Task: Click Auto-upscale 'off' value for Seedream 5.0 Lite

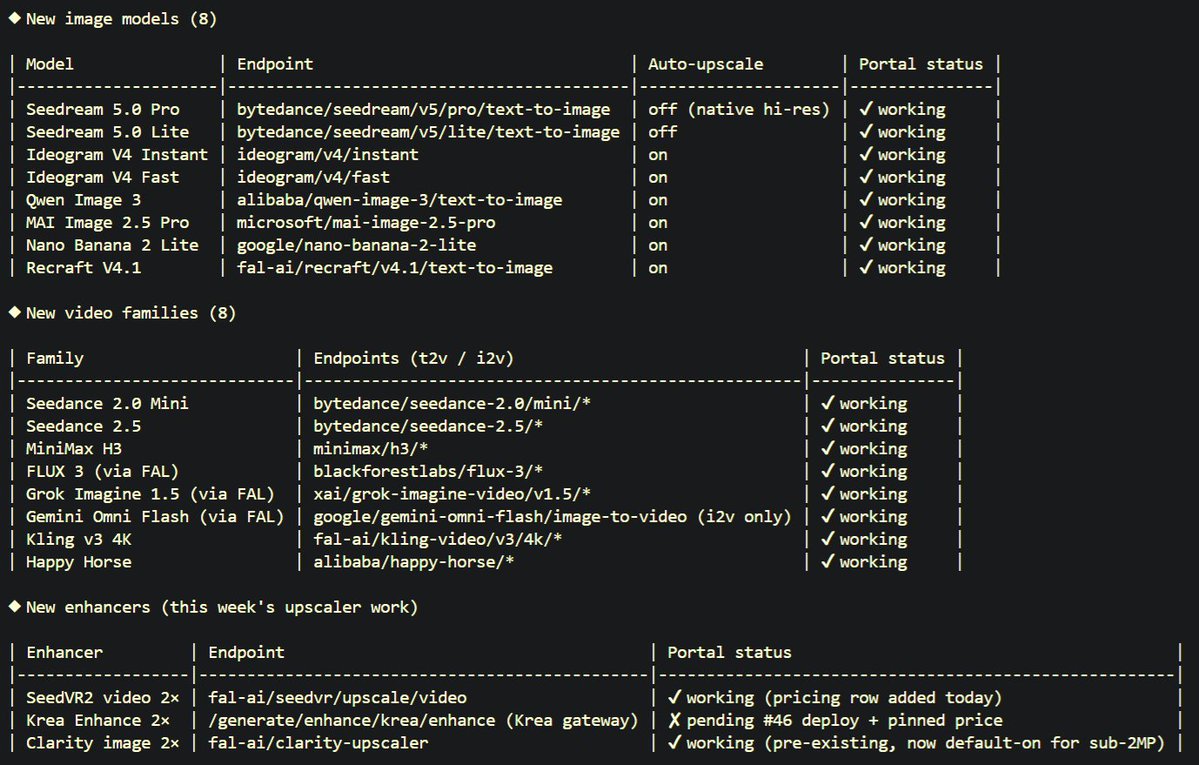Action: coord(662,132)
